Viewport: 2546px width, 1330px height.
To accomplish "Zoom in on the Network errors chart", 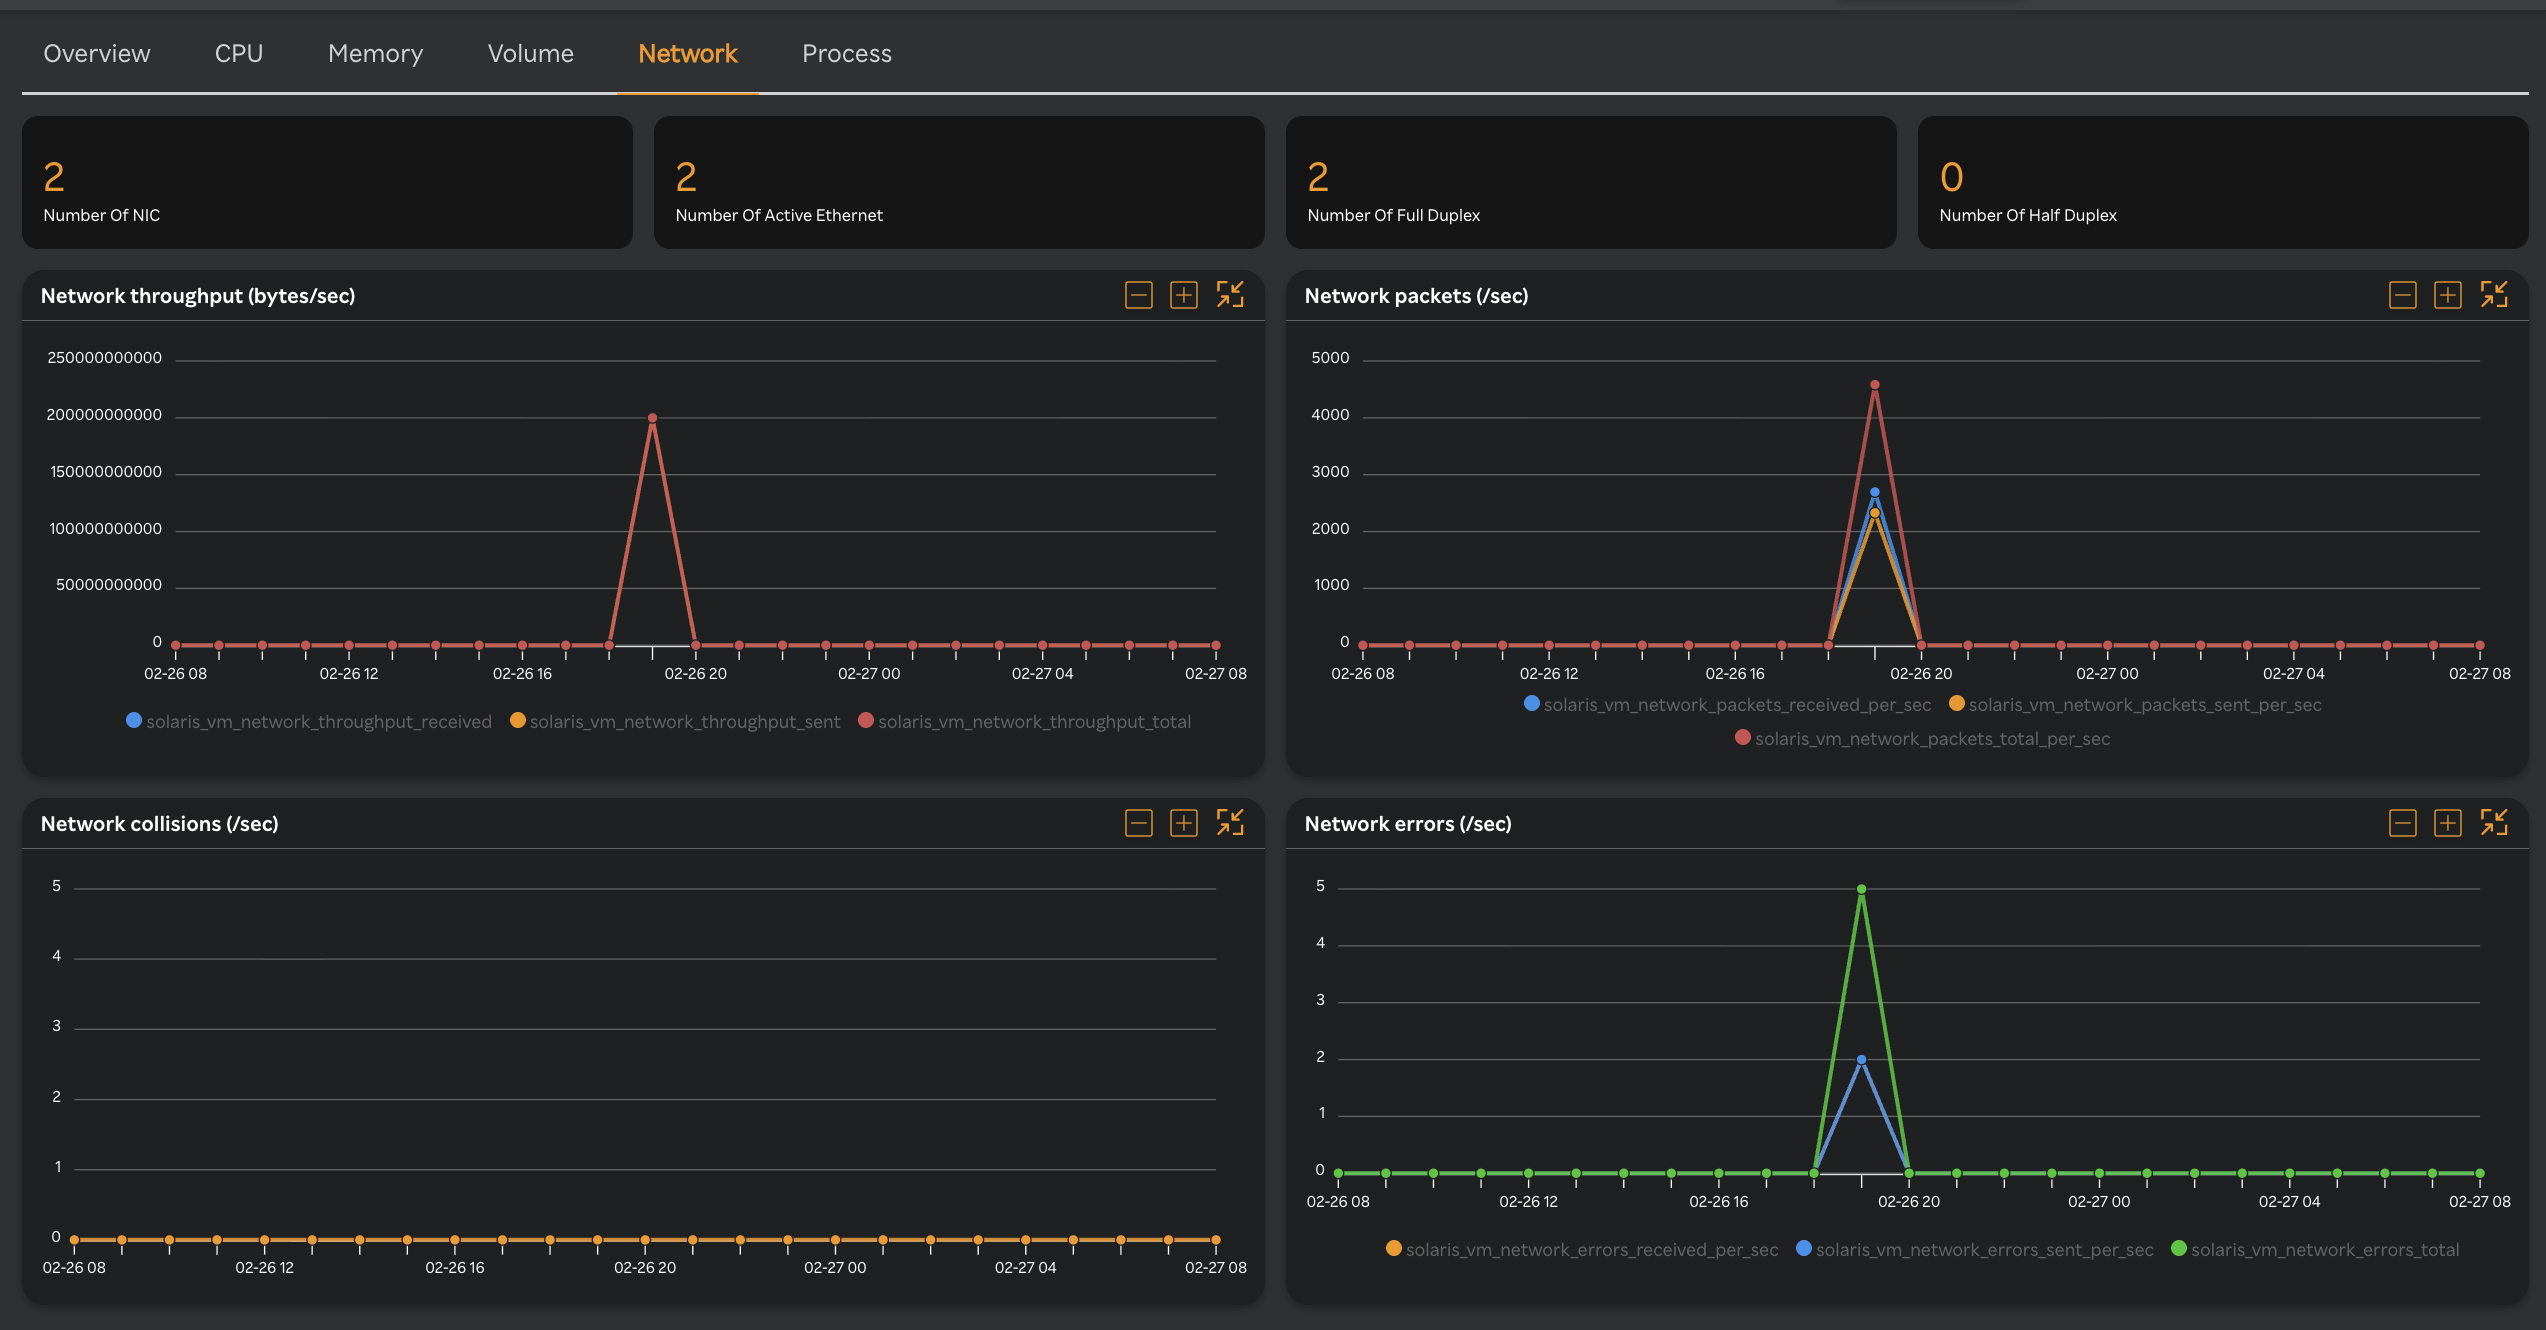I will coord(2449,822).
